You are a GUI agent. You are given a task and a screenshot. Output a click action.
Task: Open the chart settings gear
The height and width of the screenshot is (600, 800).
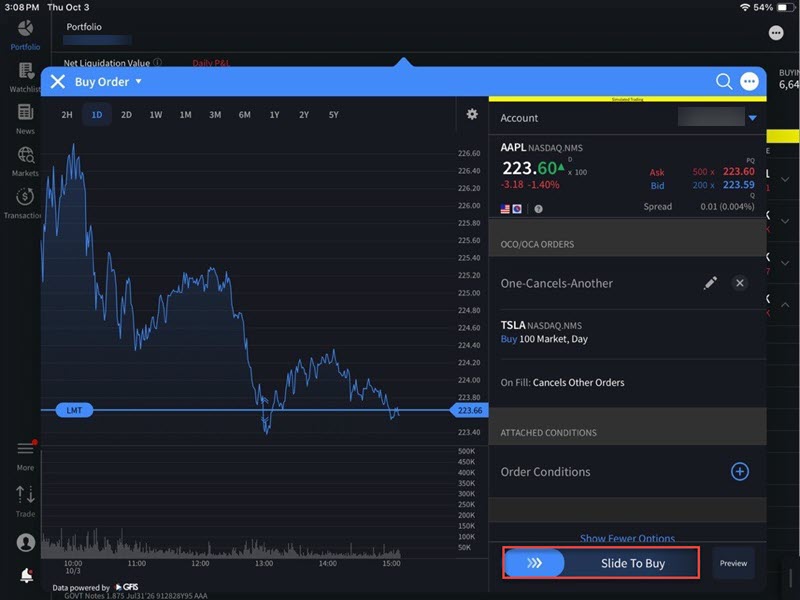pos(471,114)
